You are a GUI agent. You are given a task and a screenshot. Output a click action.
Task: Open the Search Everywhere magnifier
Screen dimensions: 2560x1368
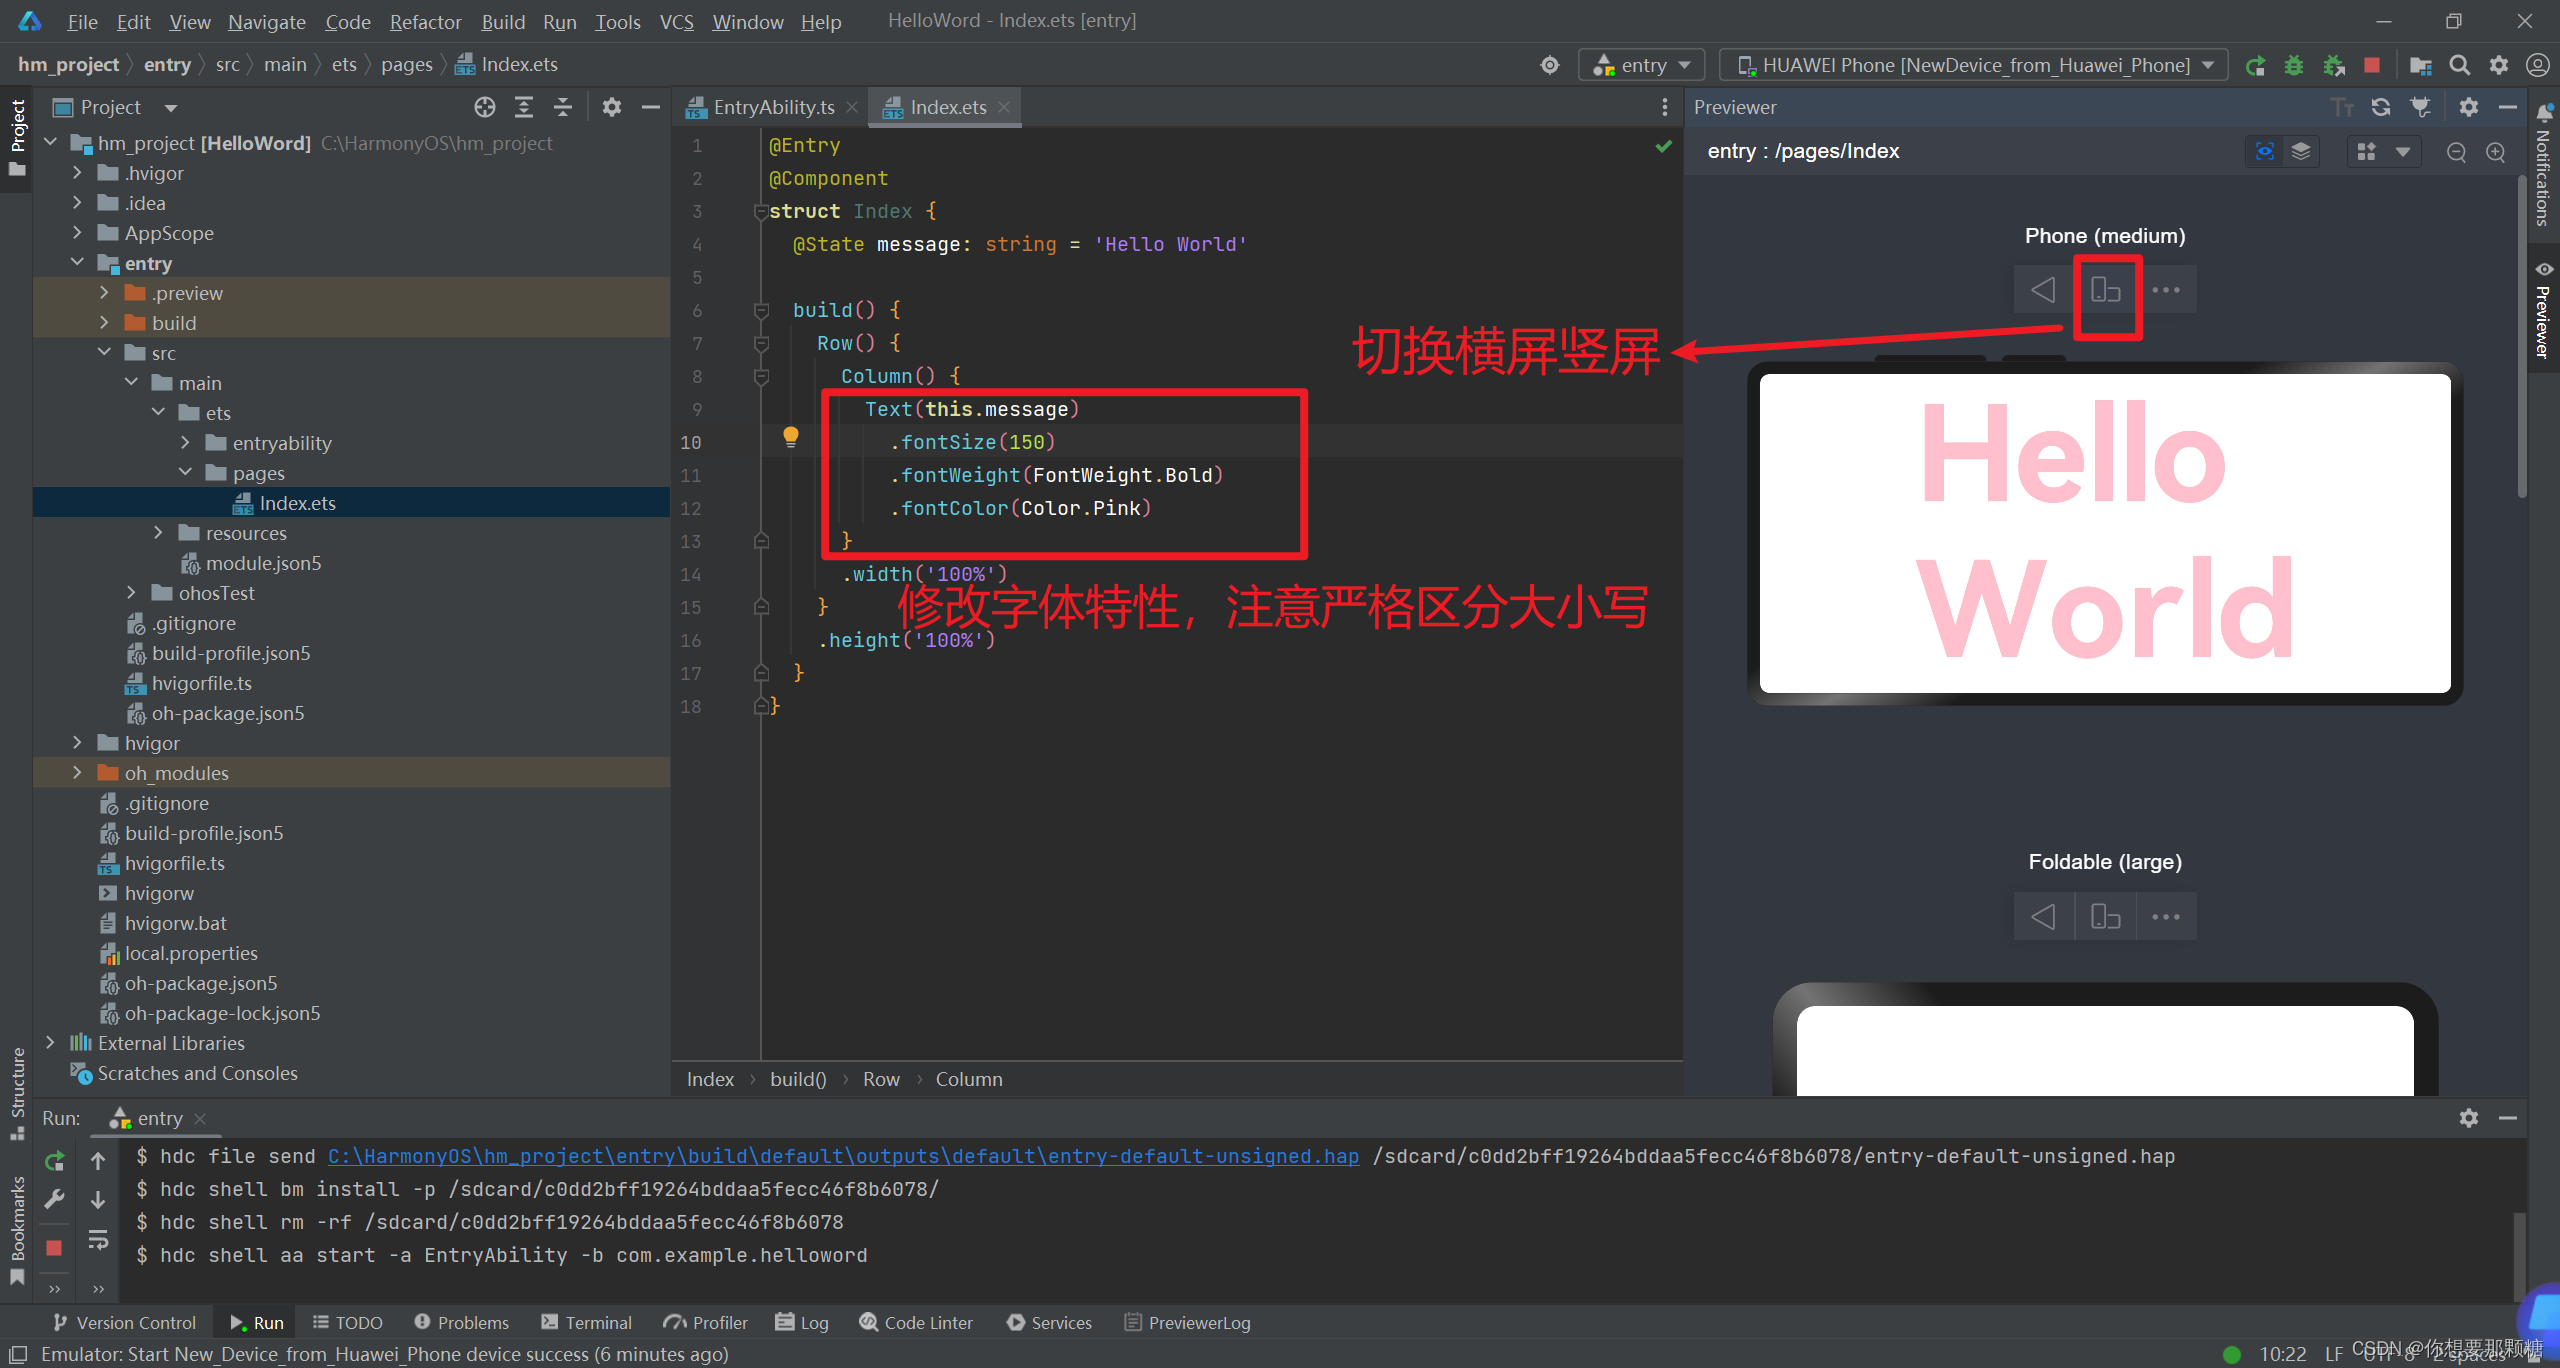(2459, 65)
